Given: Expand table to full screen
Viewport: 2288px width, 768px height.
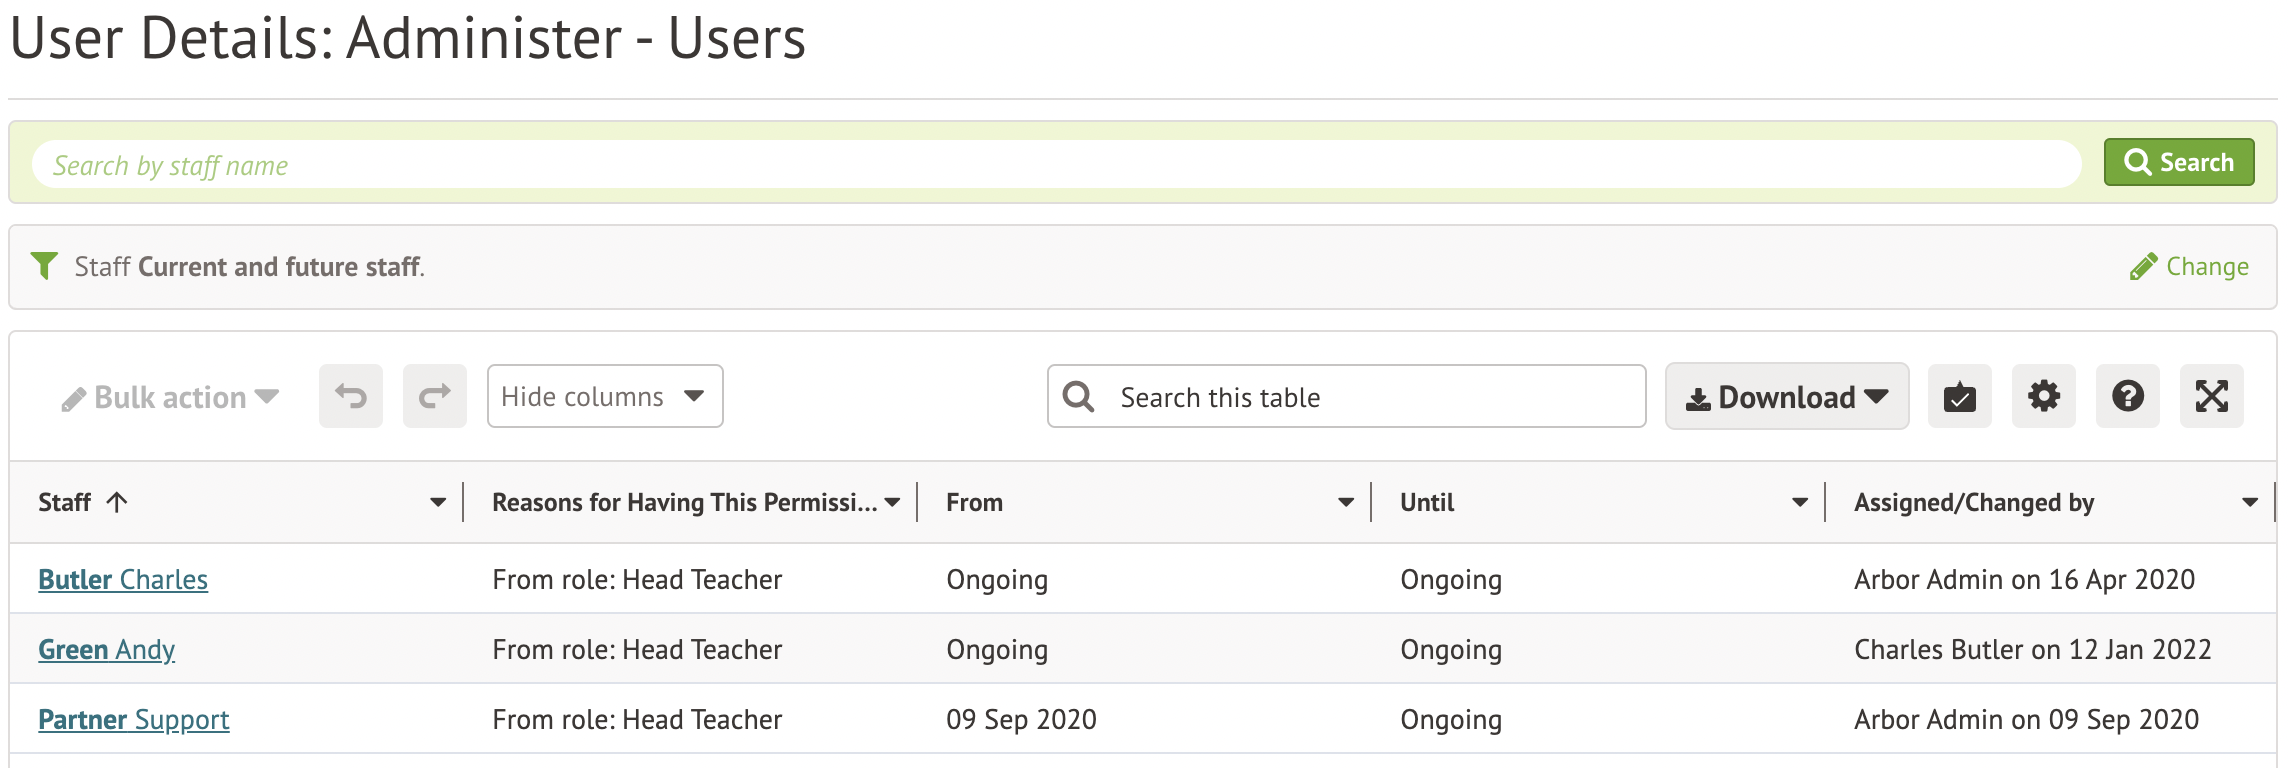Looking at the screenshot, I should (x=2211, y=397).
